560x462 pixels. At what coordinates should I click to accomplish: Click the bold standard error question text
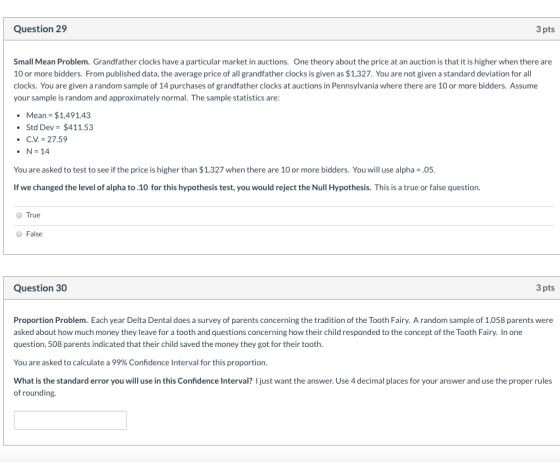click(133, 381)
